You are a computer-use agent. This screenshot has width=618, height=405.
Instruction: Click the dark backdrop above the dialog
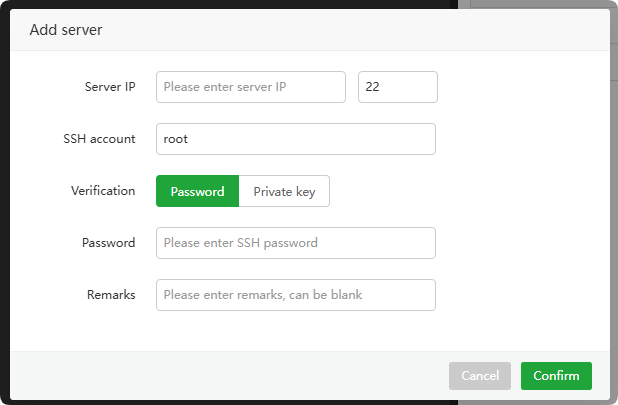click(200, 4)
